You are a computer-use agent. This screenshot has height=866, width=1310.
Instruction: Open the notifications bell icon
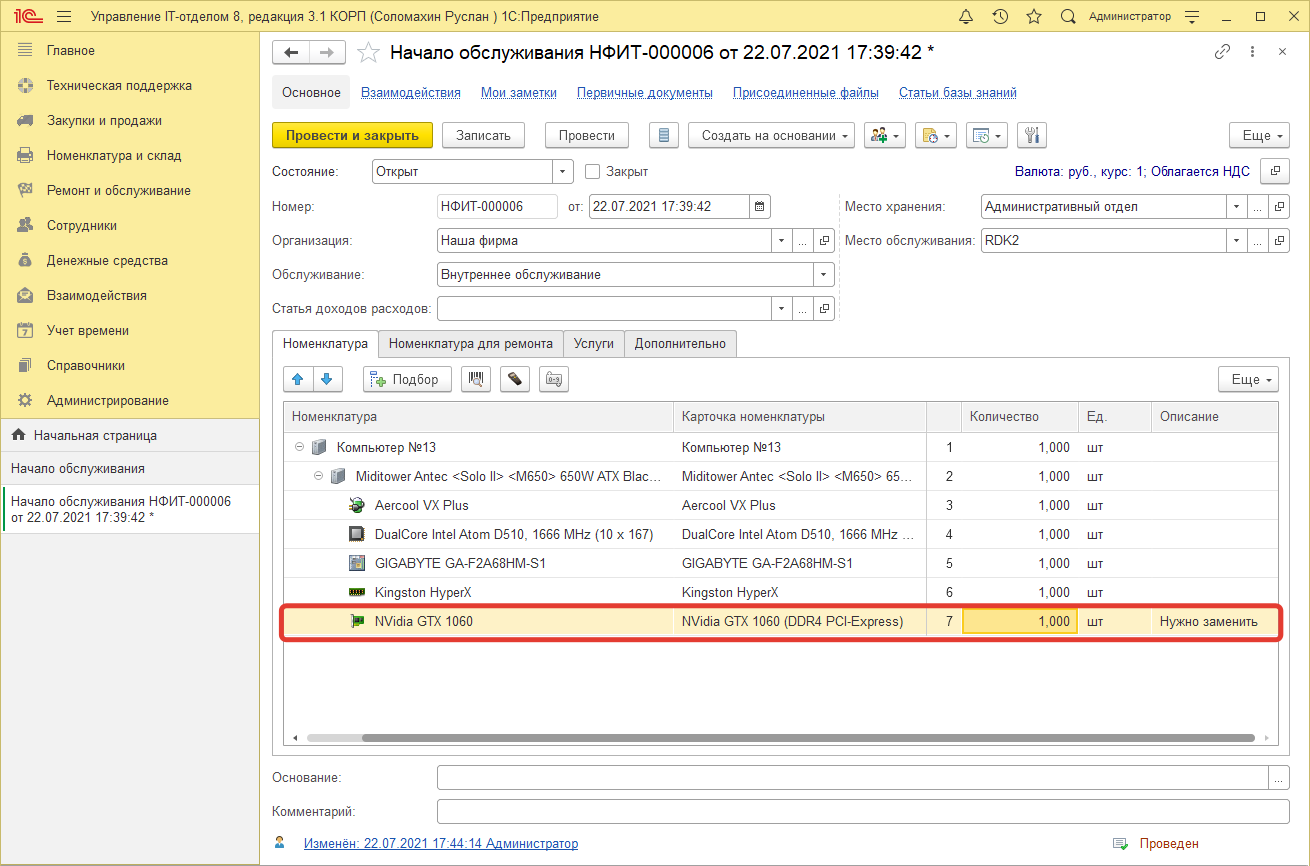coord(965,17)
